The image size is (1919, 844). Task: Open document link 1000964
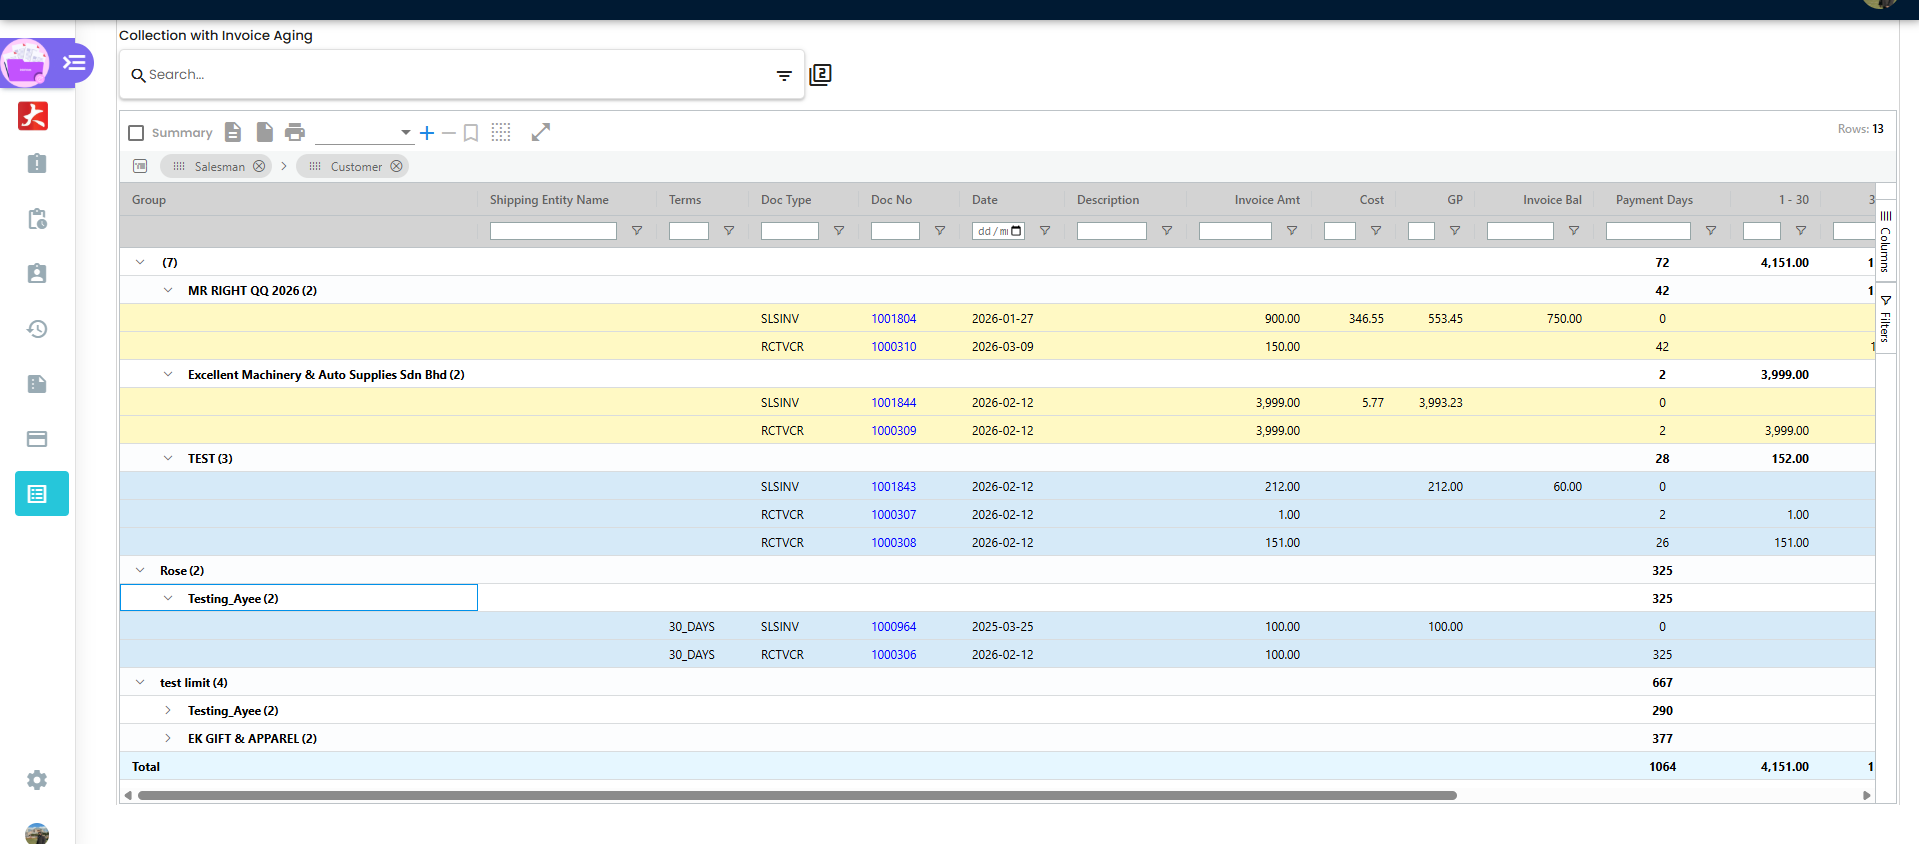(893, 626)
